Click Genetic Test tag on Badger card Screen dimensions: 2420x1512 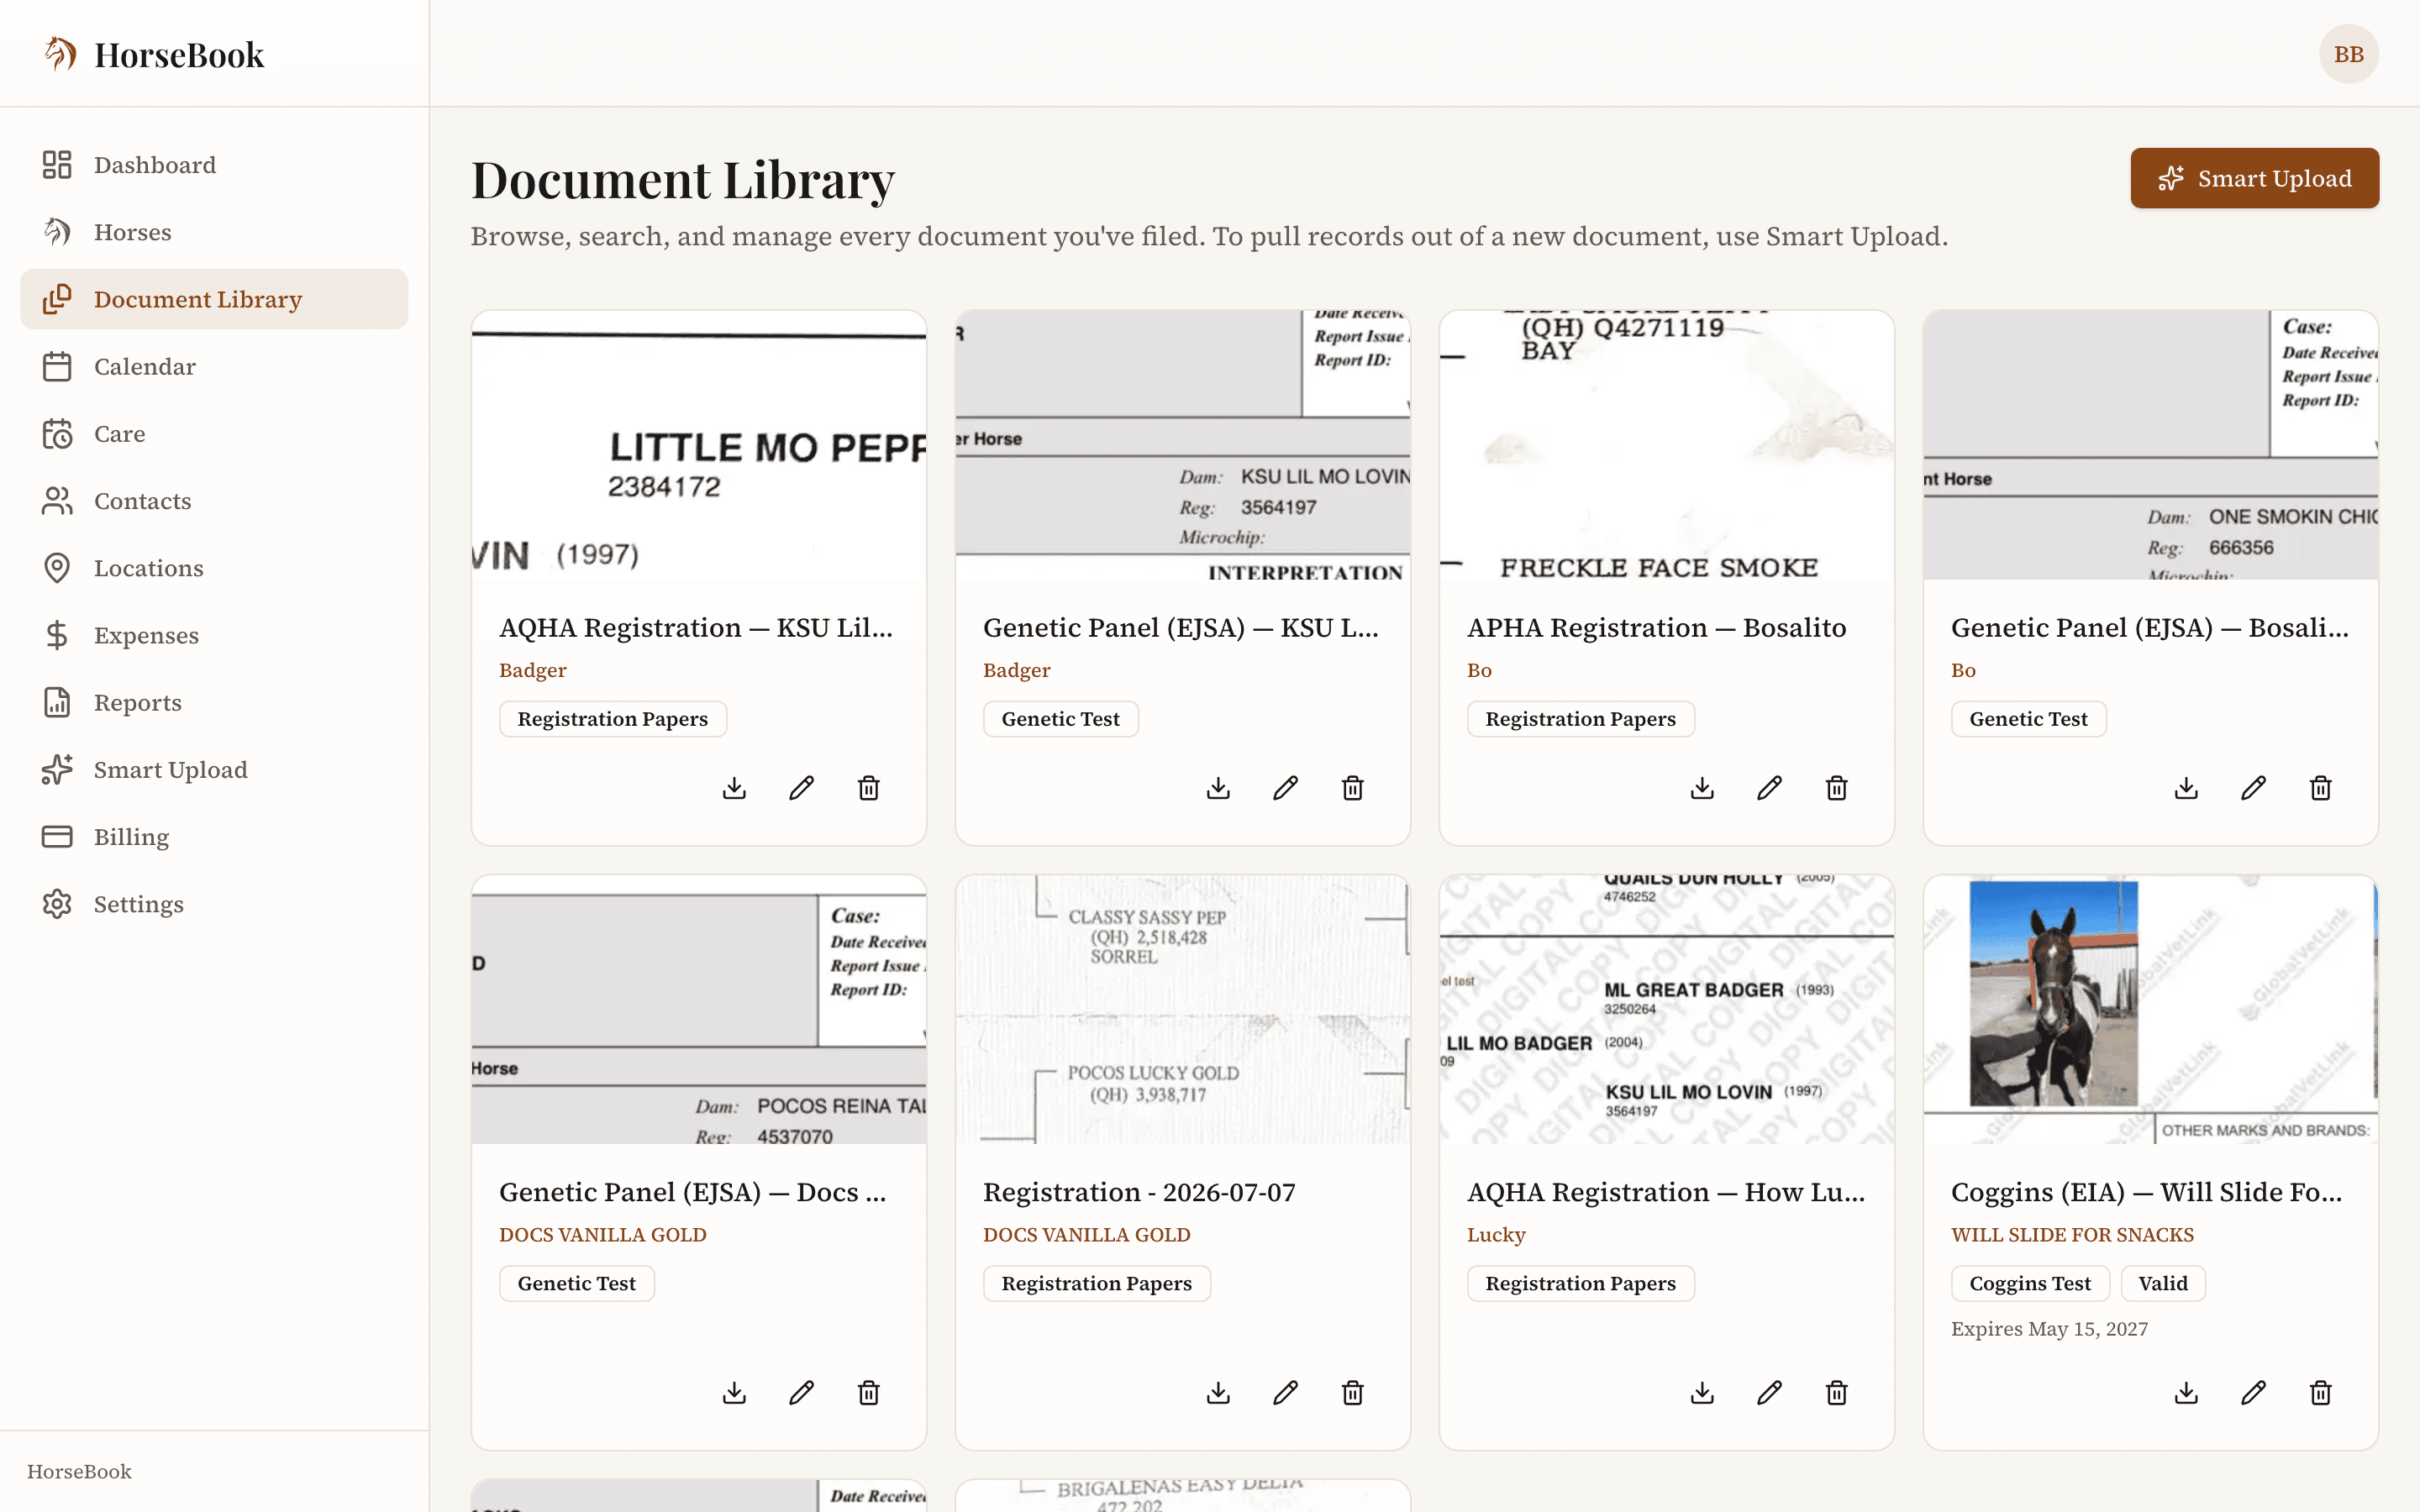pos(1060,719)
